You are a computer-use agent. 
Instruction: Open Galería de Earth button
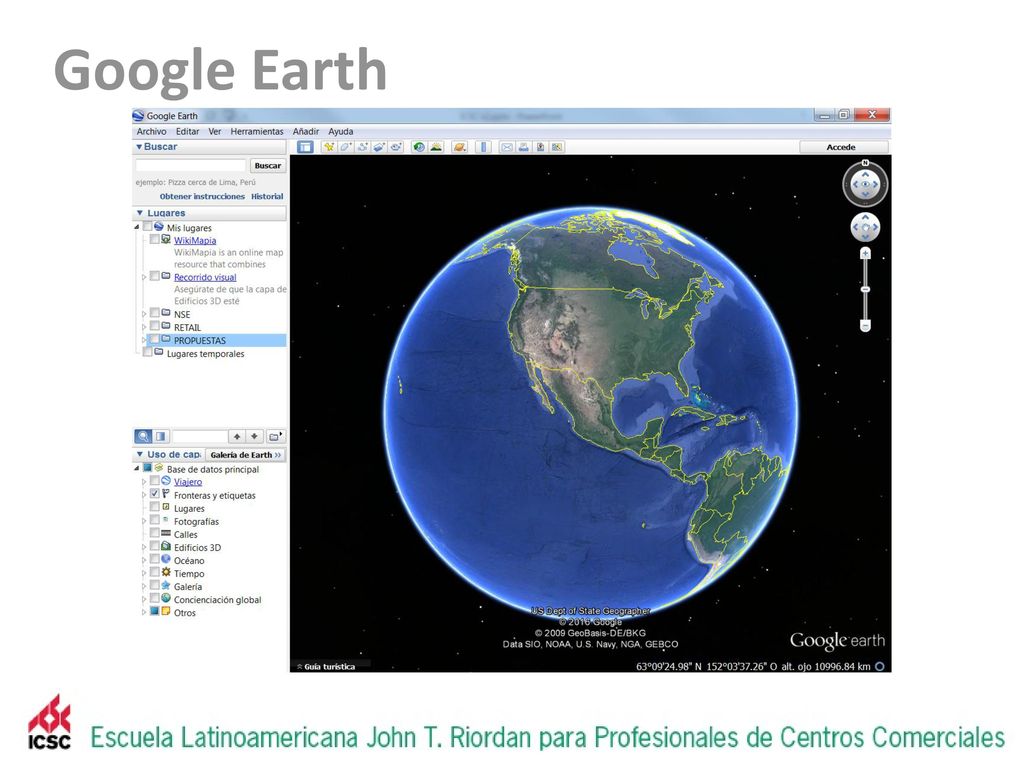[x=246, y=455]
